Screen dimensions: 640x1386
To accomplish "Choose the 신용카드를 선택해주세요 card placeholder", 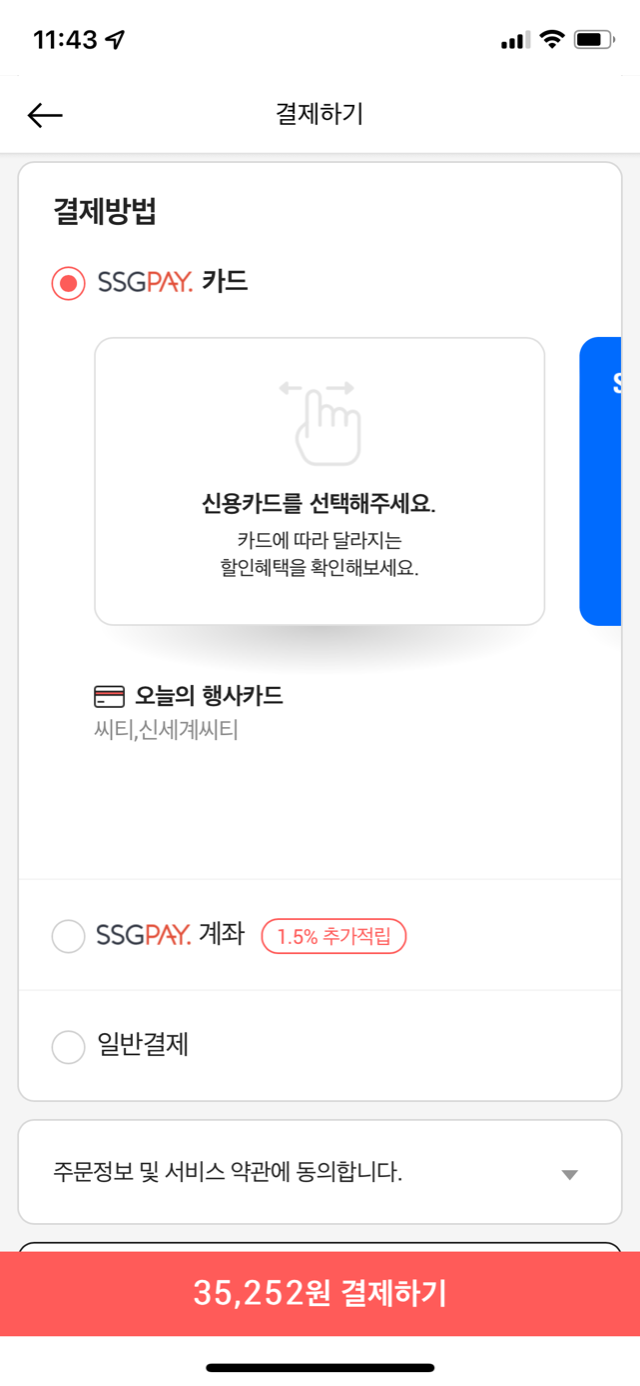I will [x=320, y=481].
